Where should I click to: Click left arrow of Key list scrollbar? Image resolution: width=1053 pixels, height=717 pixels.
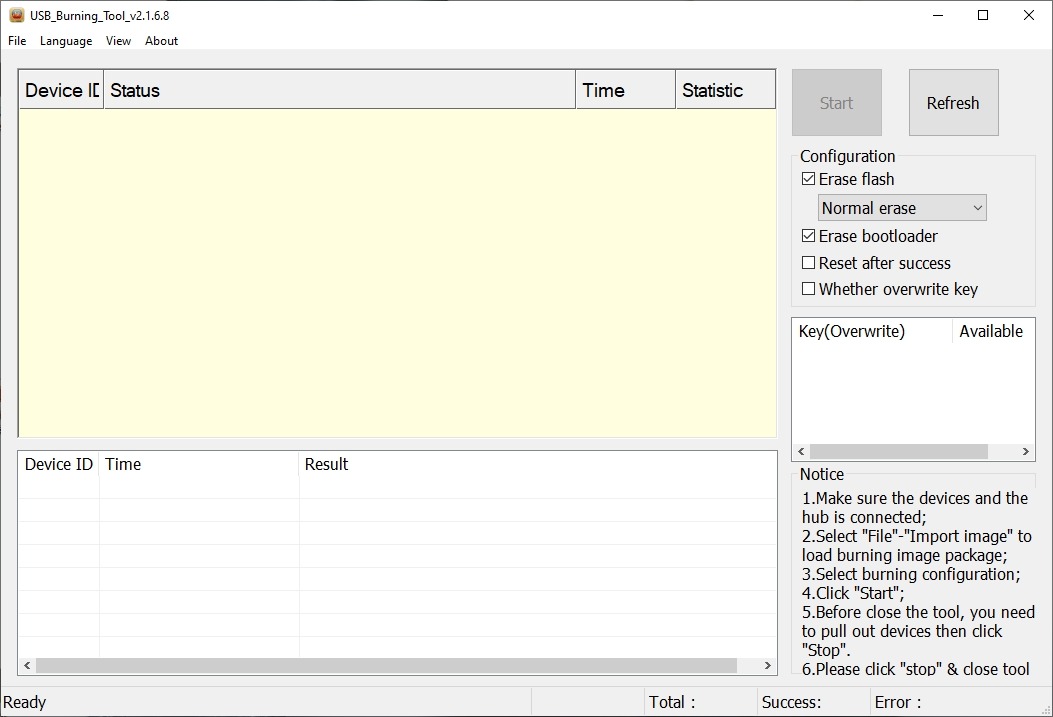coord(800,452)
